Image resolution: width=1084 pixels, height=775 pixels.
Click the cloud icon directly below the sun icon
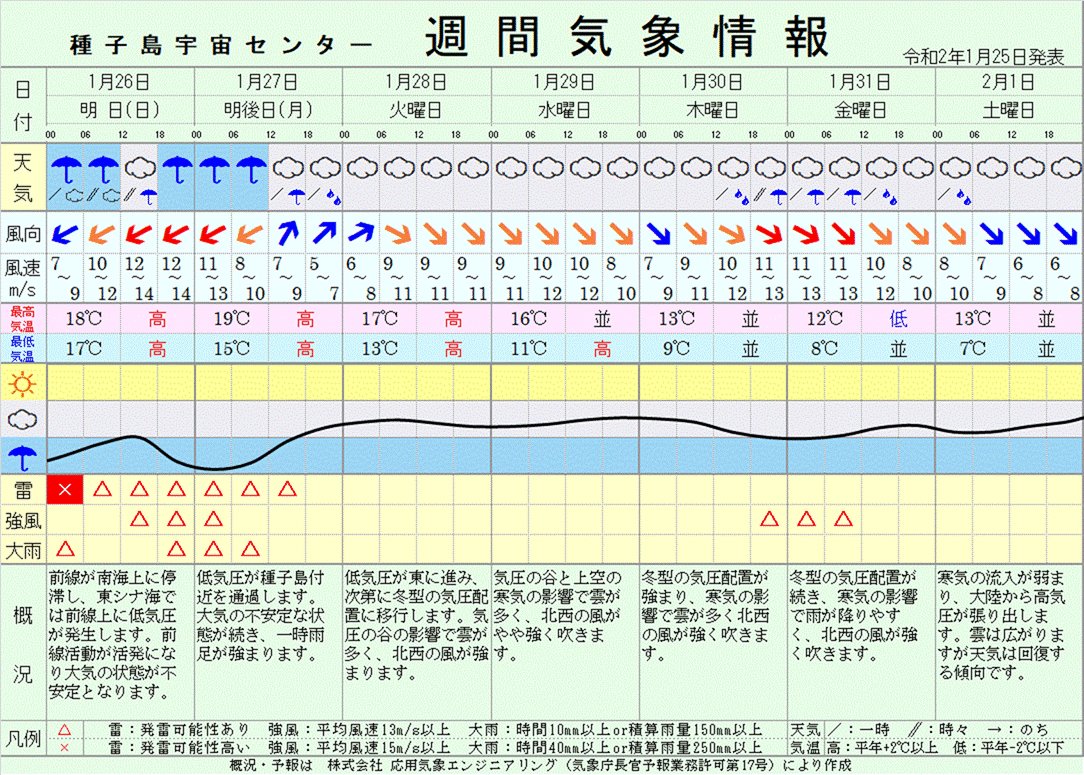22,420
